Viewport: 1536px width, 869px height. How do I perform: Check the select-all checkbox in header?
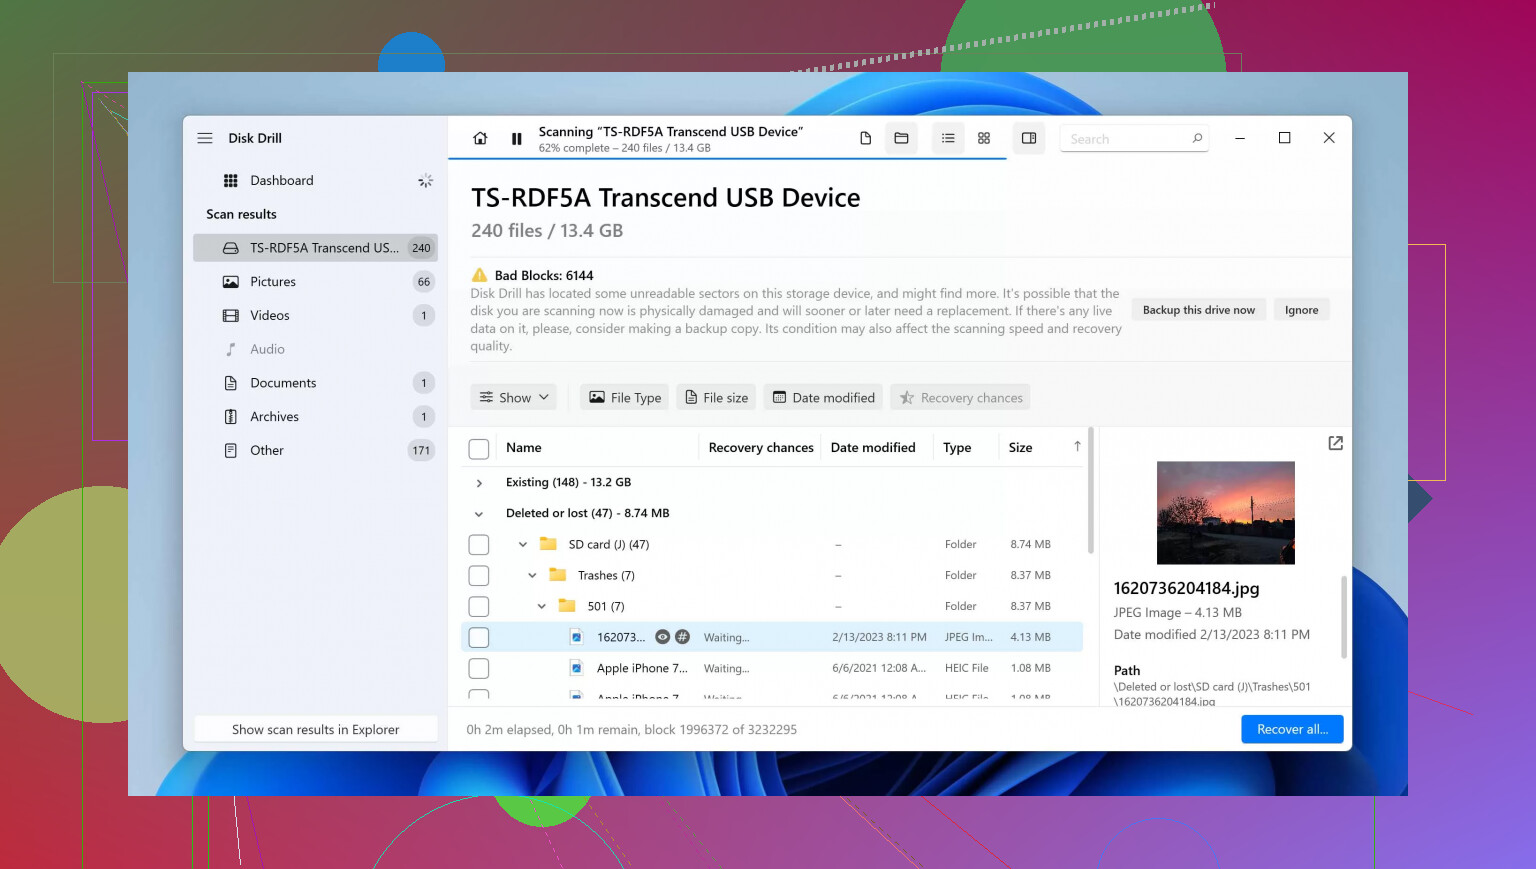point(479,449)
